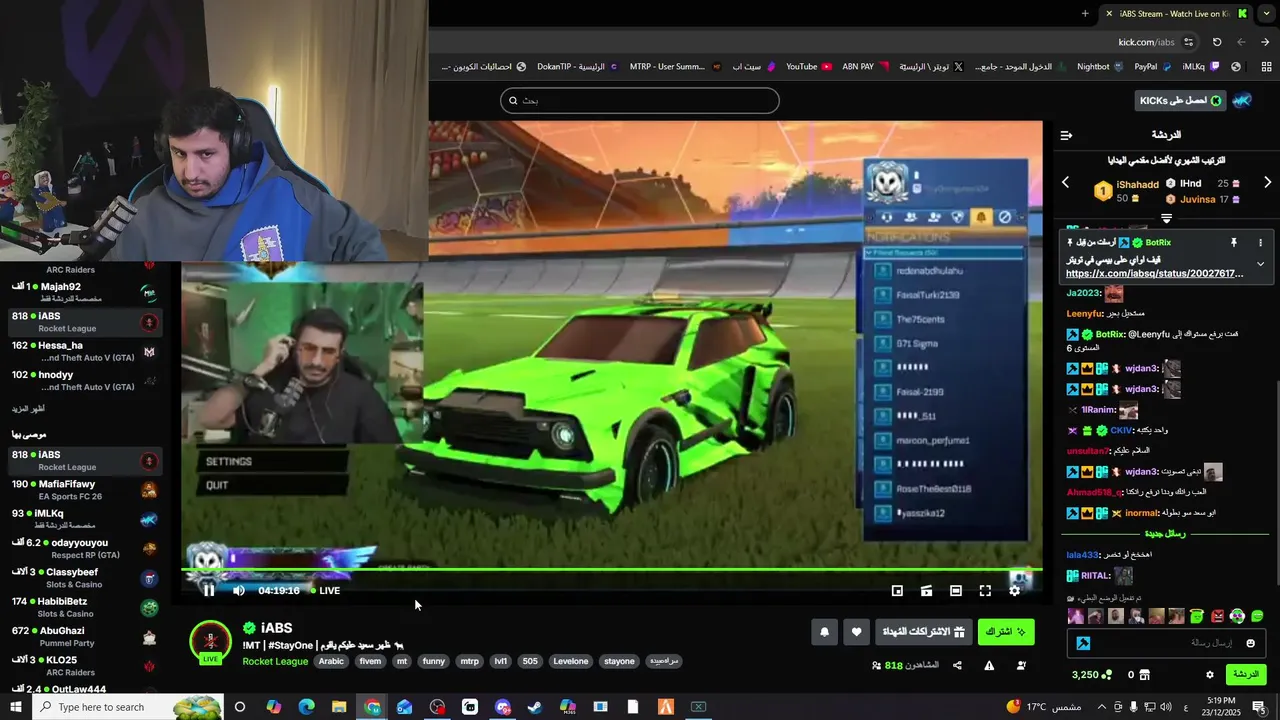The image size is (1280, 720).
Task: Click the chat message input field
Action: pos(1166,643)
